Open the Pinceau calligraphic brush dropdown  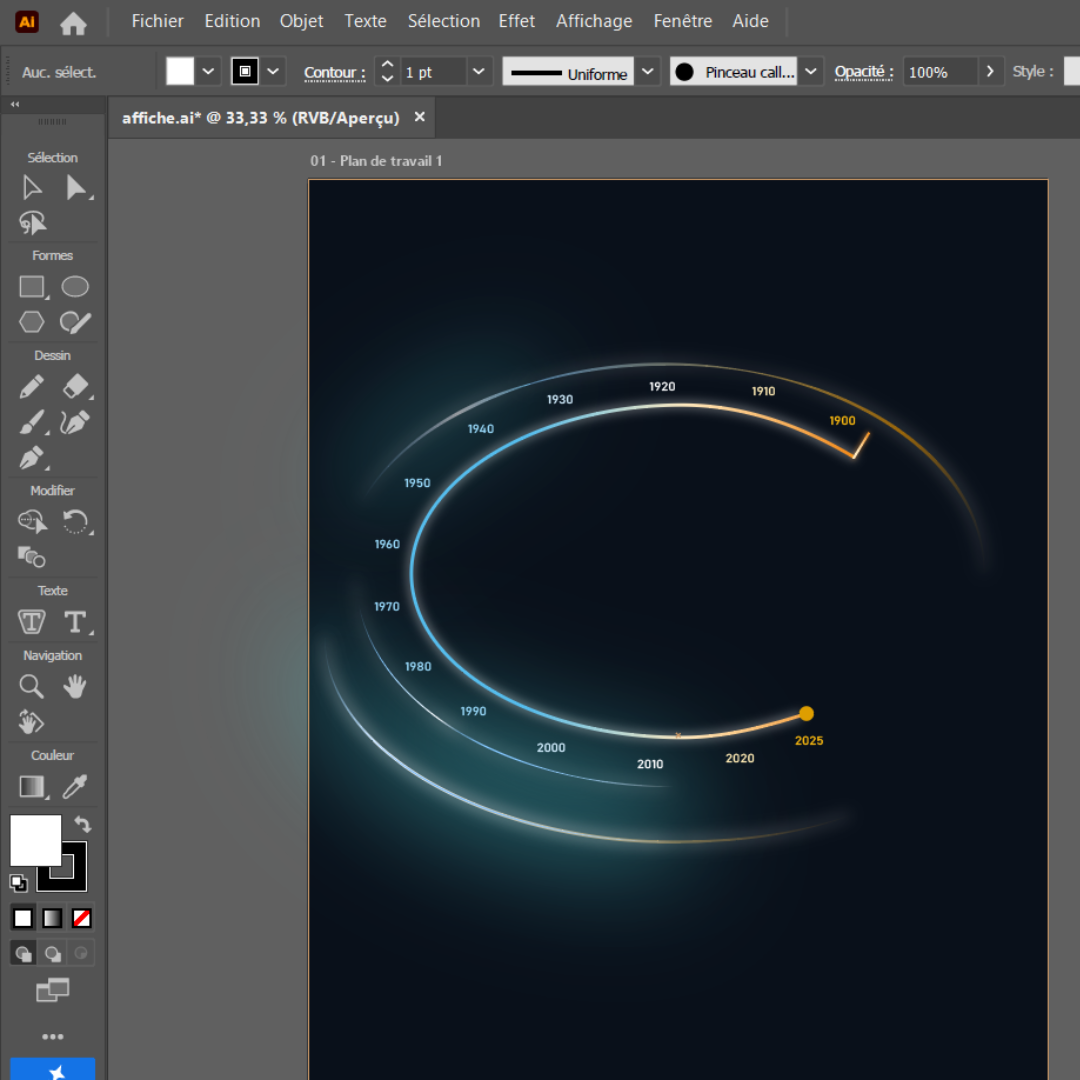[x=811, y=72]
